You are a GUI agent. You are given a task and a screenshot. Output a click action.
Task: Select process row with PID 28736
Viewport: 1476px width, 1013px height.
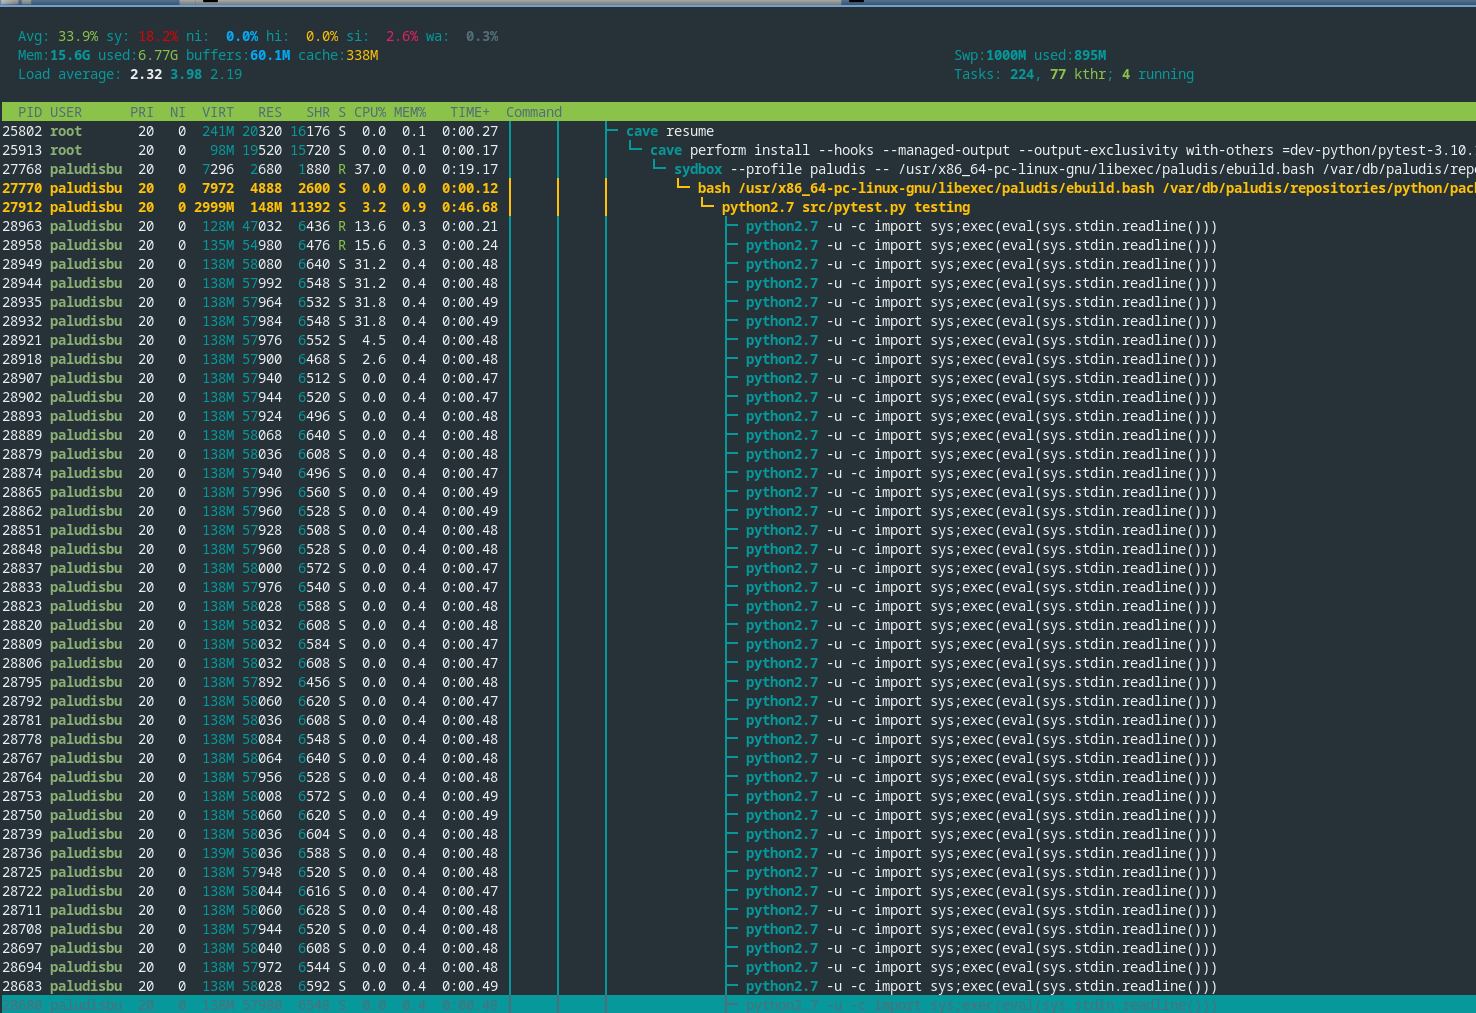(x=738, y=853)
